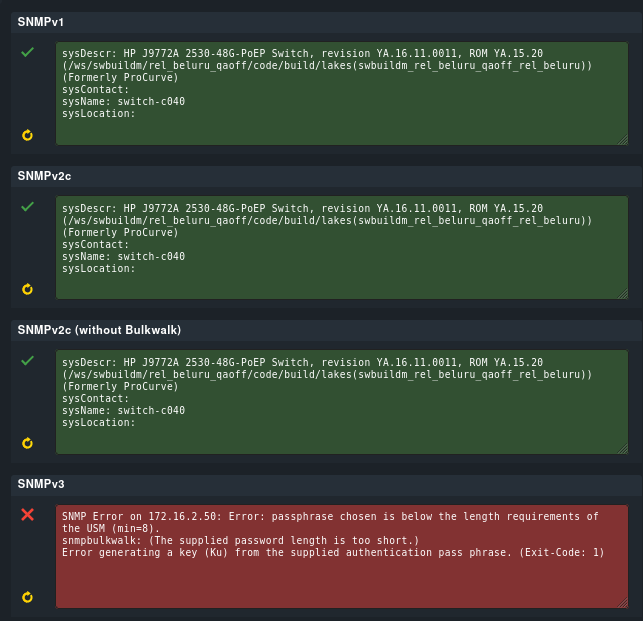Reload the SNMPv2c (without Bulkwalk) test
This screenshot has height=621, width=643.
tap(28, 443)
